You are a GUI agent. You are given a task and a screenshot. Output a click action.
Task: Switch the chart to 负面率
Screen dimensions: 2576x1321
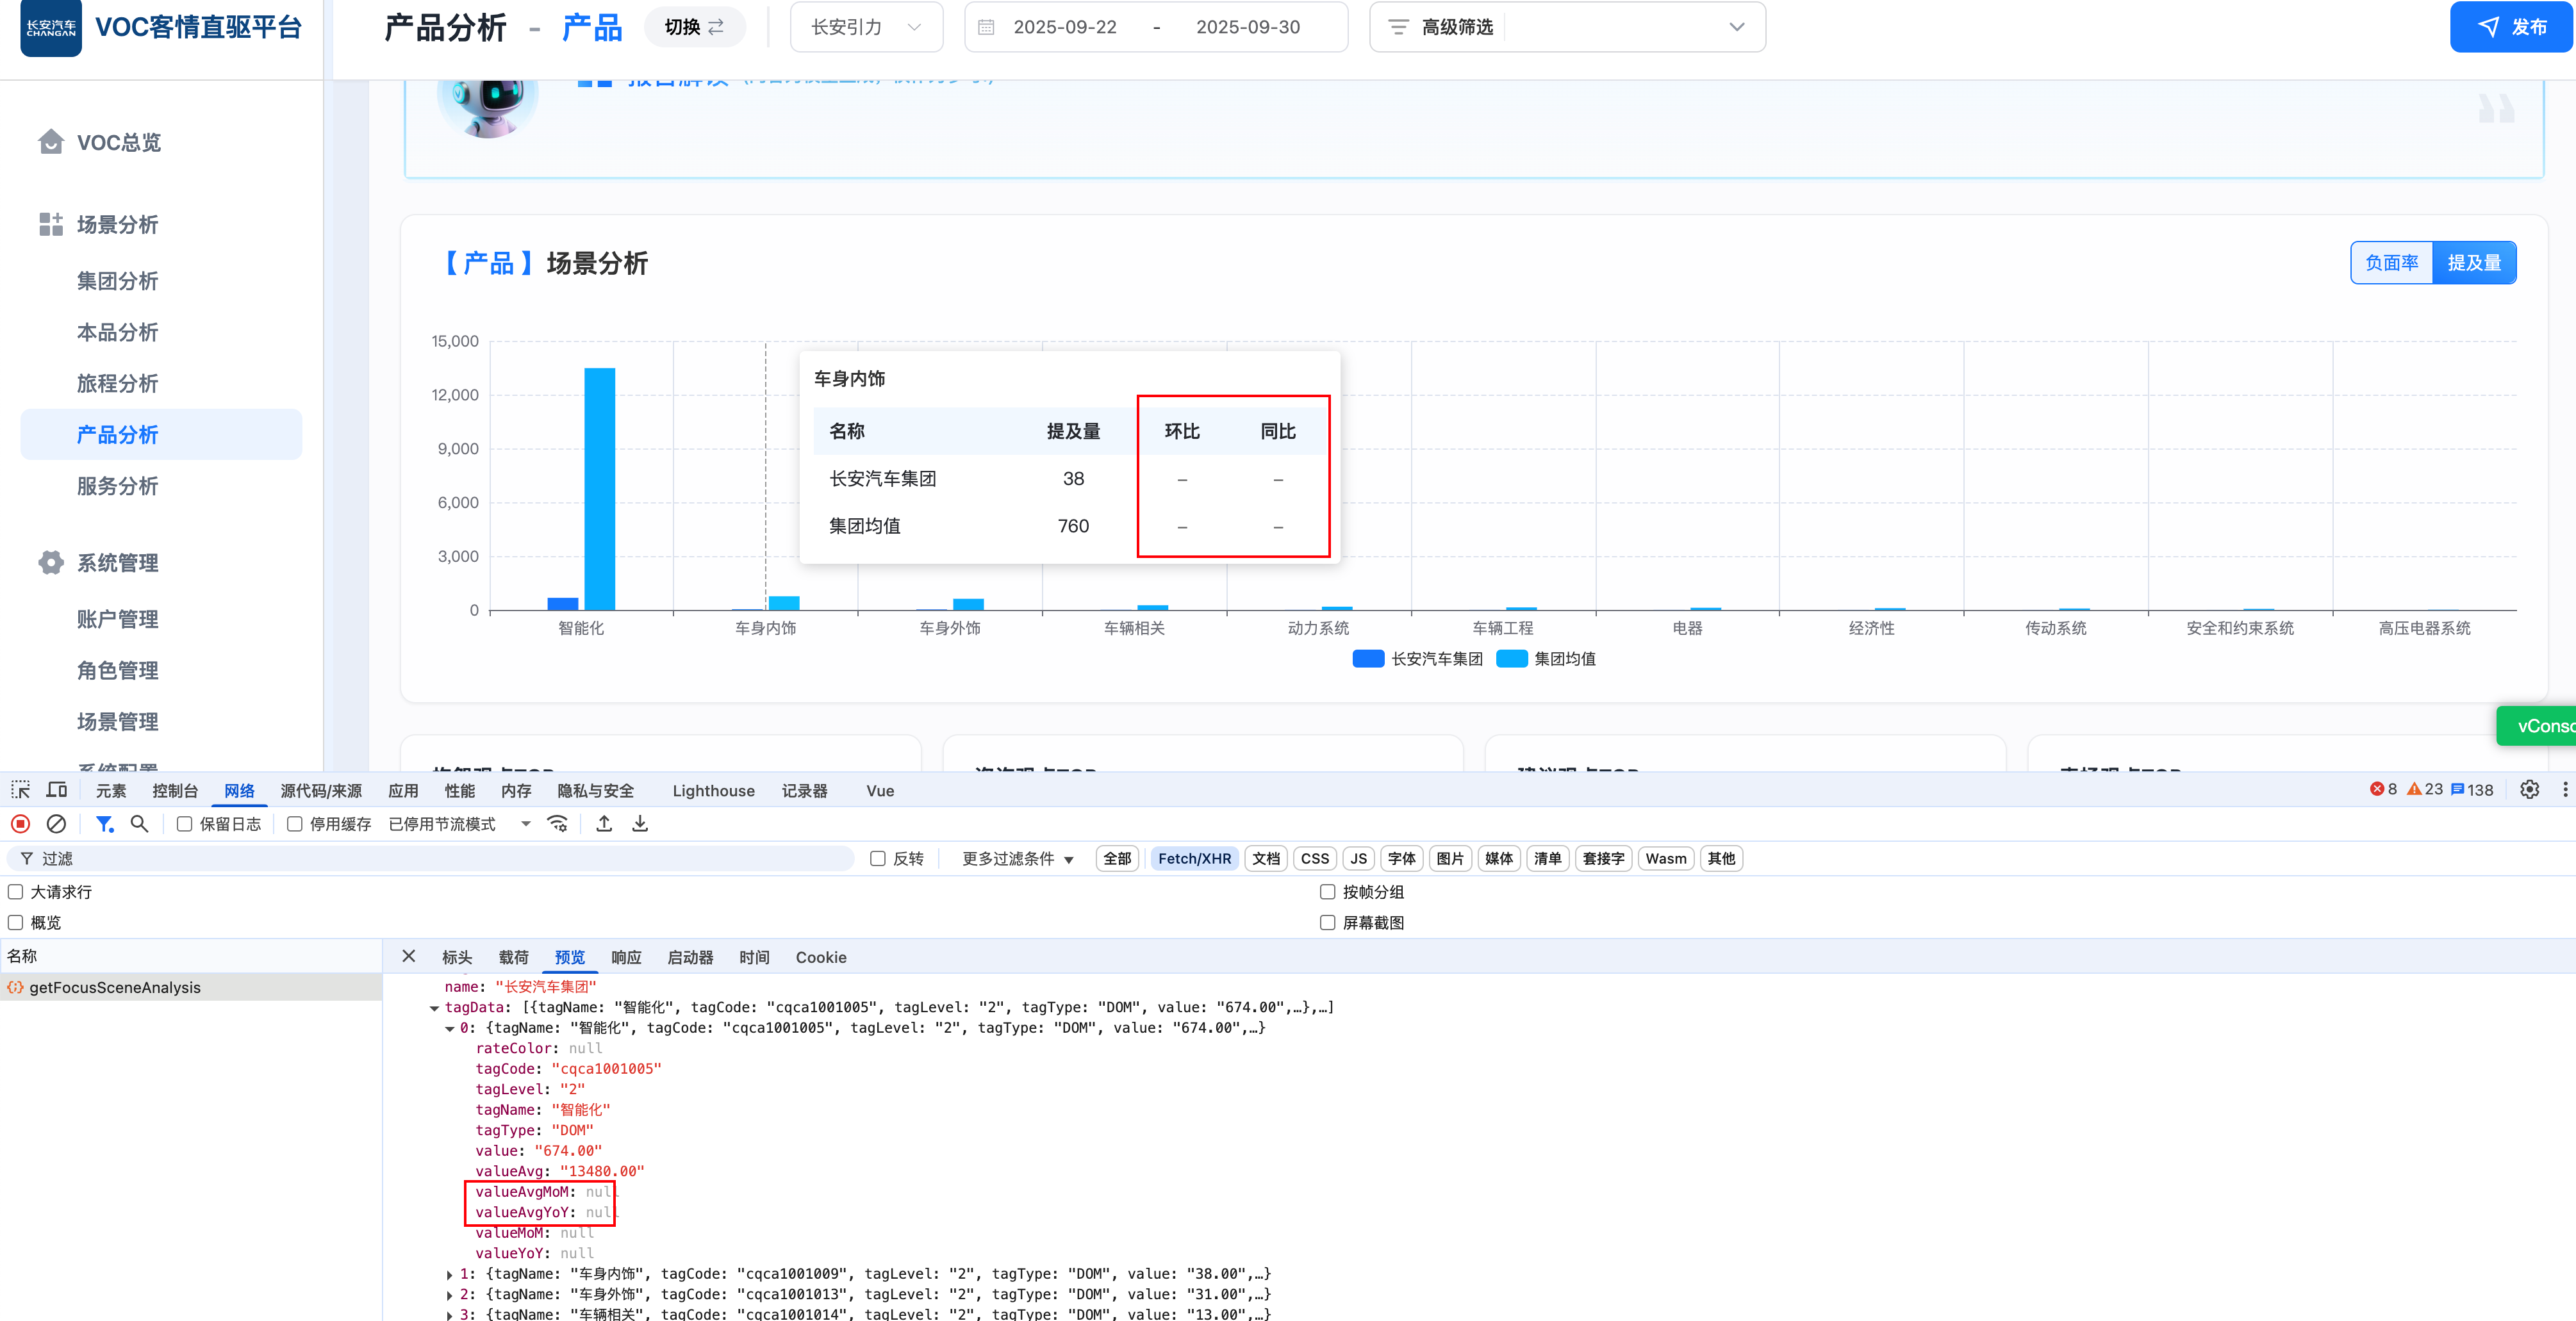[x=2391, y=263]
